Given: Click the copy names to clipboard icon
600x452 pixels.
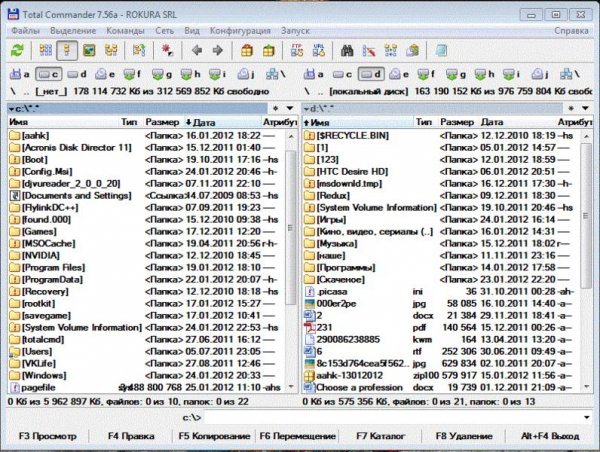Looking at the screenshot, I should pos(412,50).
